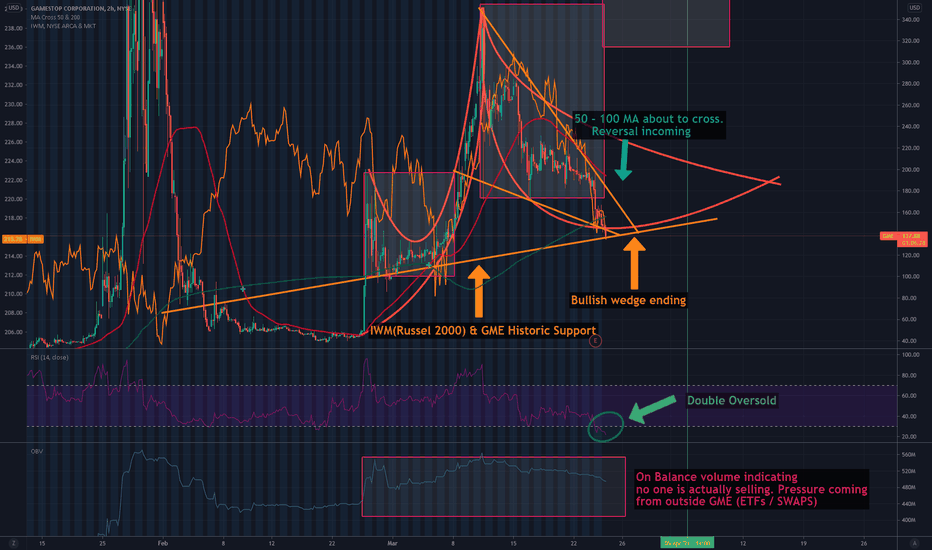Click the Feb label on the time axis
The image size is (932, 550).
point(163,543)
